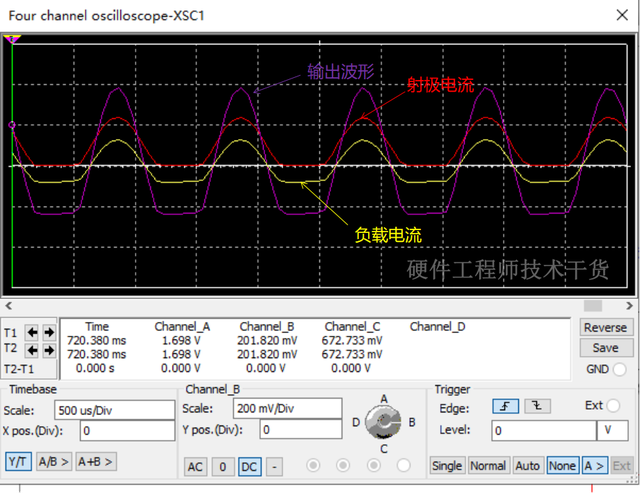
Task: Toggle the GND radio button
Action: point(619,369)
